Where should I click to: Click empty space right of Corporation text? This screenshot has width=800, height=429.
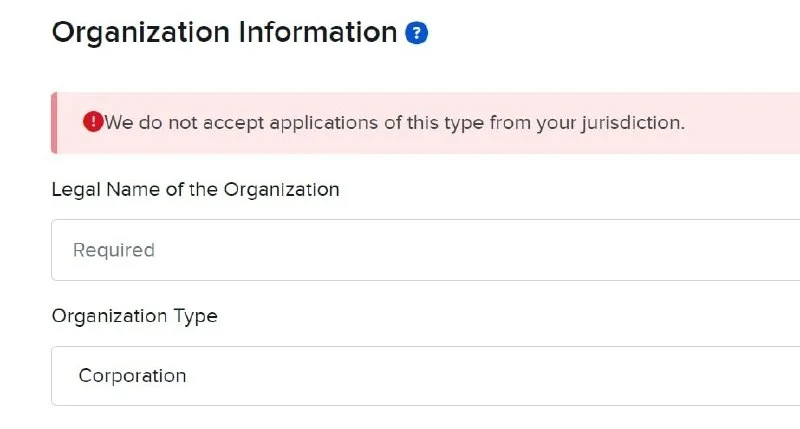(x=490, y=376)
